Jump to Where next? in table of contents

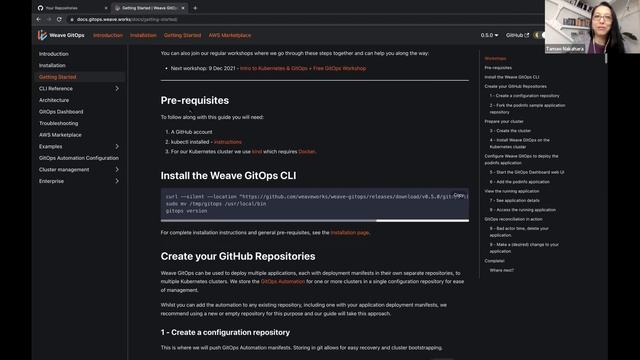click(502, 270)
